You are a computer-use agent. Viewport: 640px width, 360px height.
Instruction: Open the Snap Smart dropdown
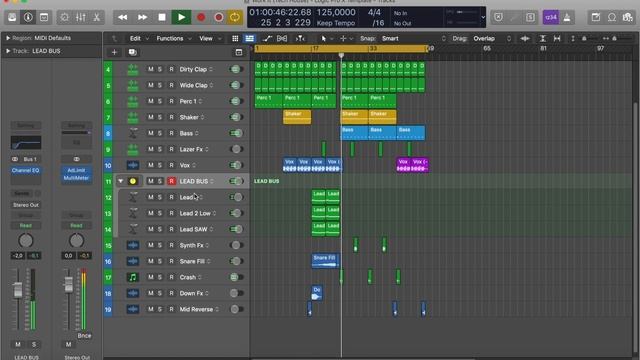tap(413, 38)
